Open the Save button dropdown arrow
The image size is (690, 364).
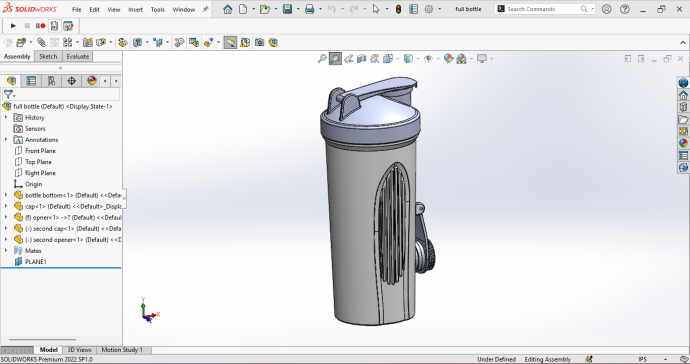pyautogui.click(x=298, y=9)
